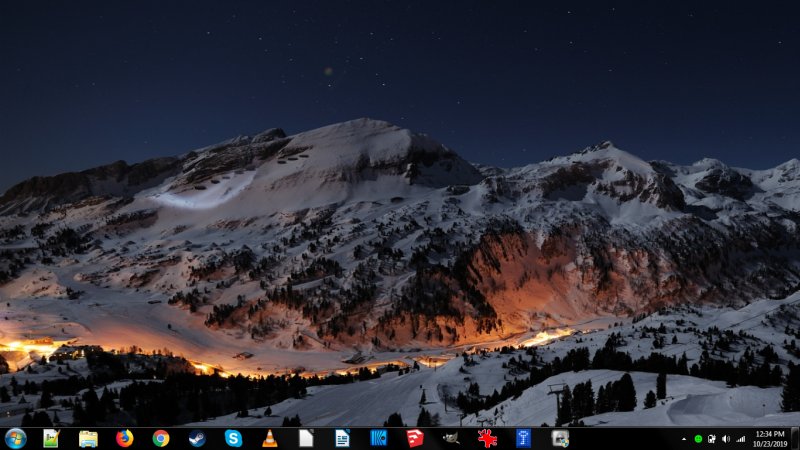The height and width of the screenshot is (450, 800).
Task: Click the green circle tray icon
Action: coord(698,439)
